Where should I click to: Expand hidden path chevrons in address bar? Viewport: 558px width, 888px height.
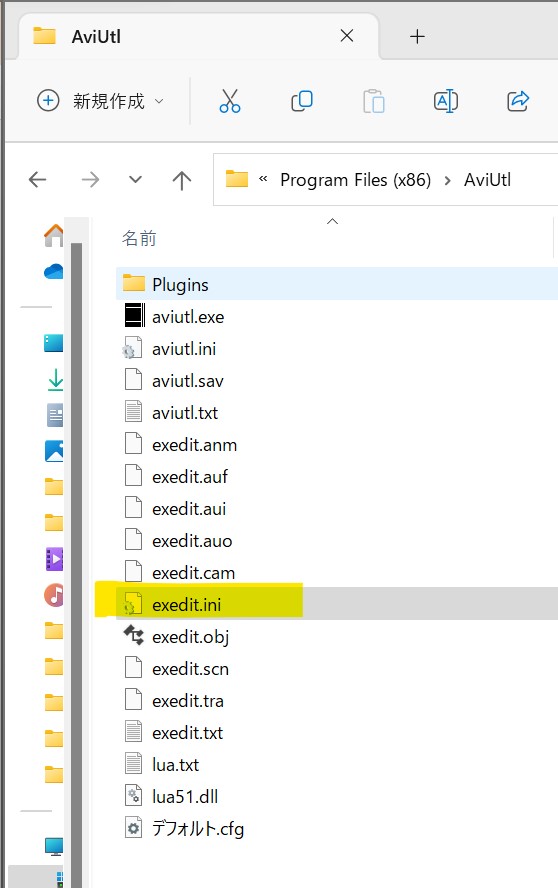(x=263, y=180)
